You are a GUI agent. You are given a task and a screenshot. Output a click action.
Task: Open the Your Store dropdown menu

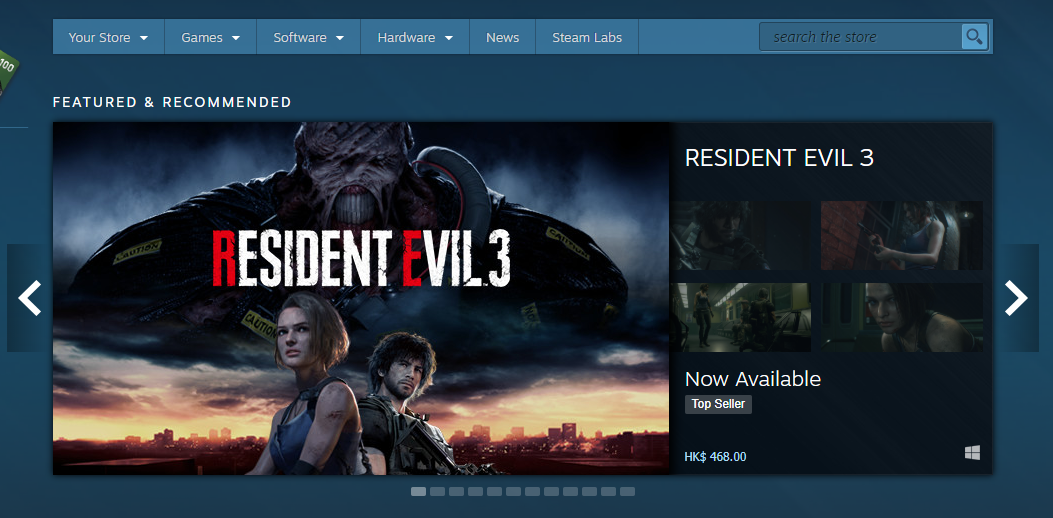(x=108, y=38)
